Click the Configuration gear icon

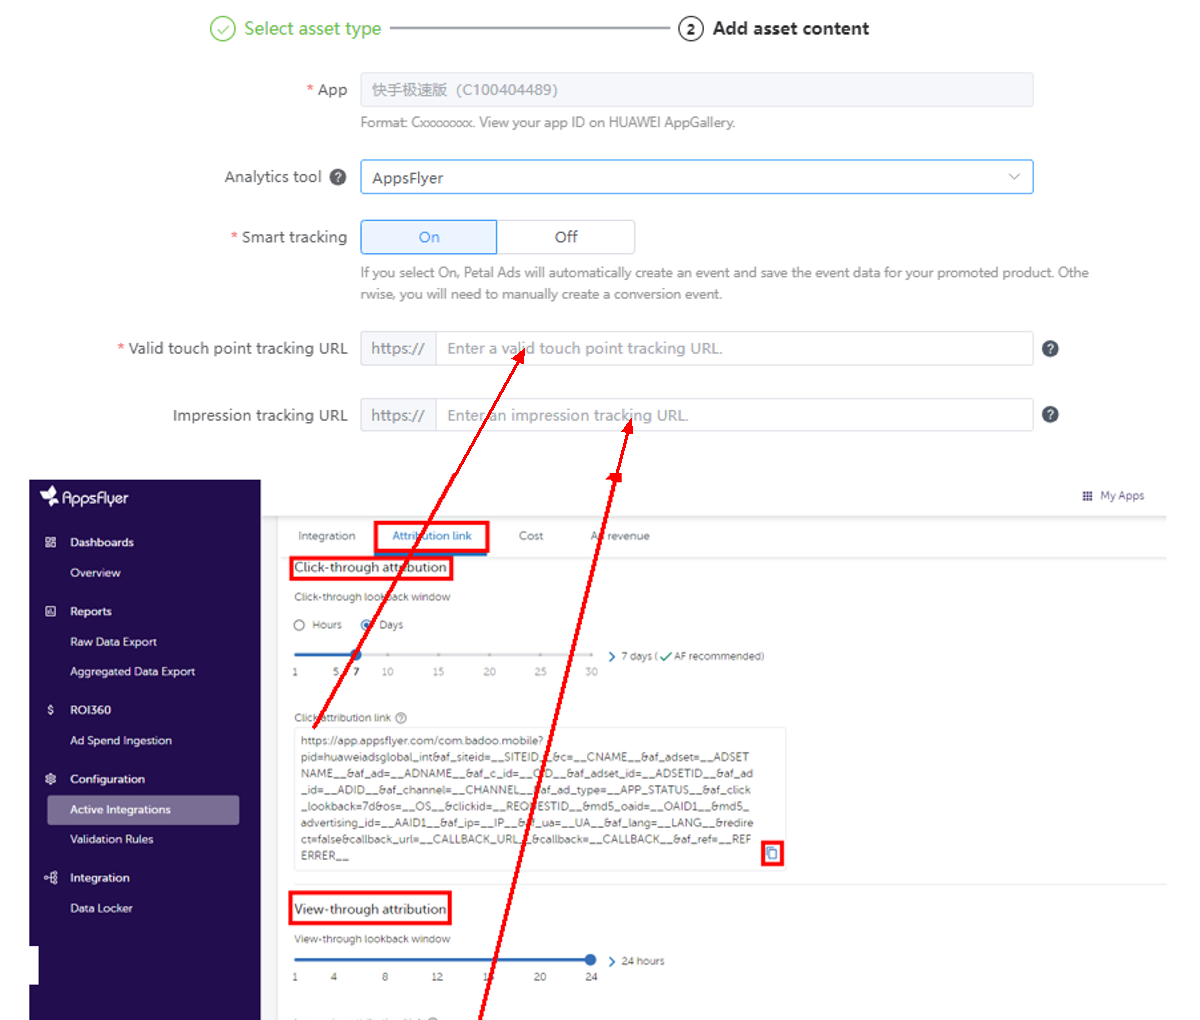49,778
